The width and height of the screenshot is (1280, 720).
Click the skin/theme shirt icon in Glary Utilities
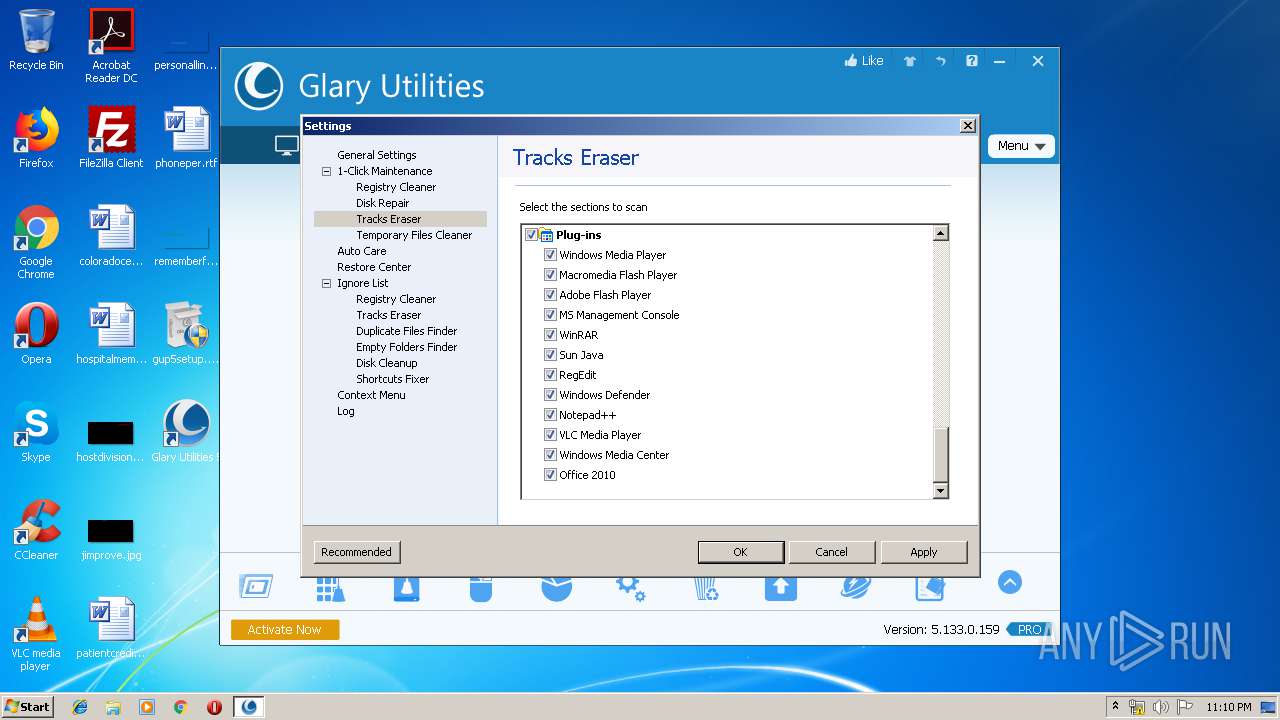pos(909,61)
